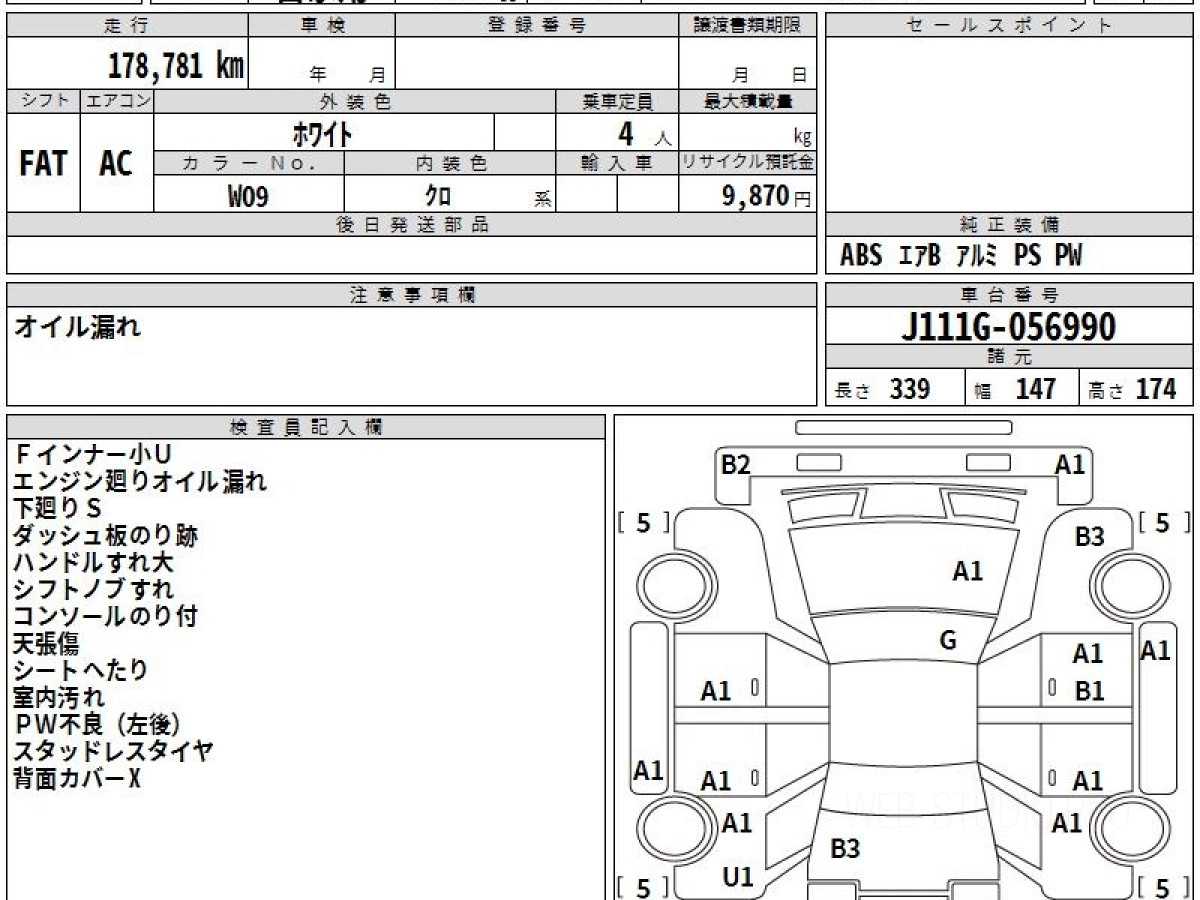The image size is (1200, 900).
Task: Select inspector note ハンドルすれ大
Action: click(x=93, y=563)
